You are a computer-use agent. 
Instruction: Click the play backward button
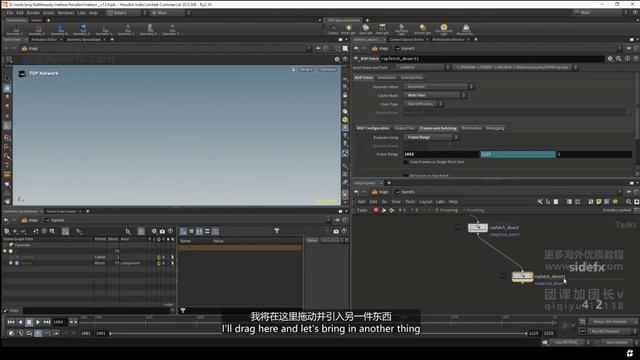coord(20,322)
